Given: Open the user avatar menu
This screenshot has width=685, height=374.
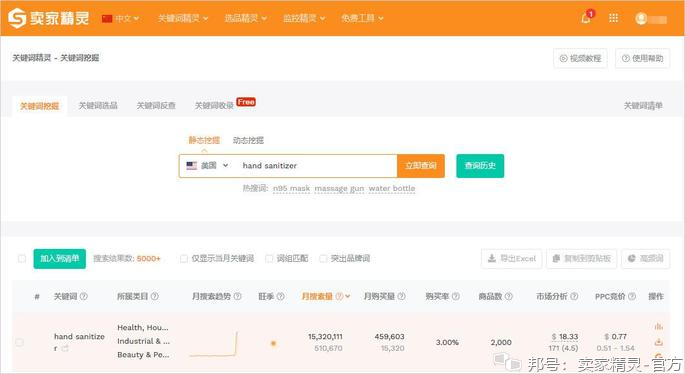Looking at the screenshot, I should pyautogui.click(x=641, y=18).
